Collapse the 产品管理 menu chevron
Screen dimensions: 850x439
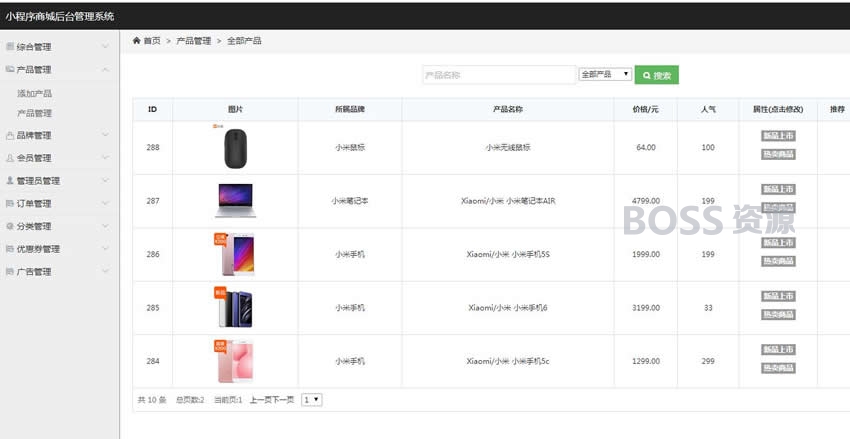(105, 69)
